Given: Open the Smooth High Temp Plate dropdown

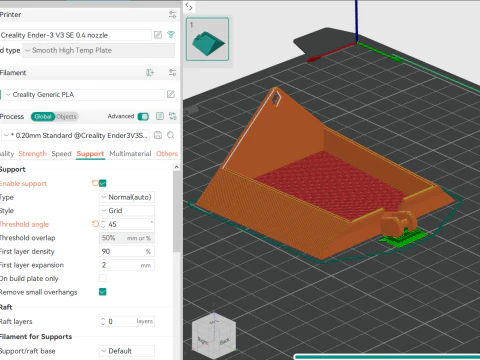Looking at the screenshot, I should pos(99,50).
